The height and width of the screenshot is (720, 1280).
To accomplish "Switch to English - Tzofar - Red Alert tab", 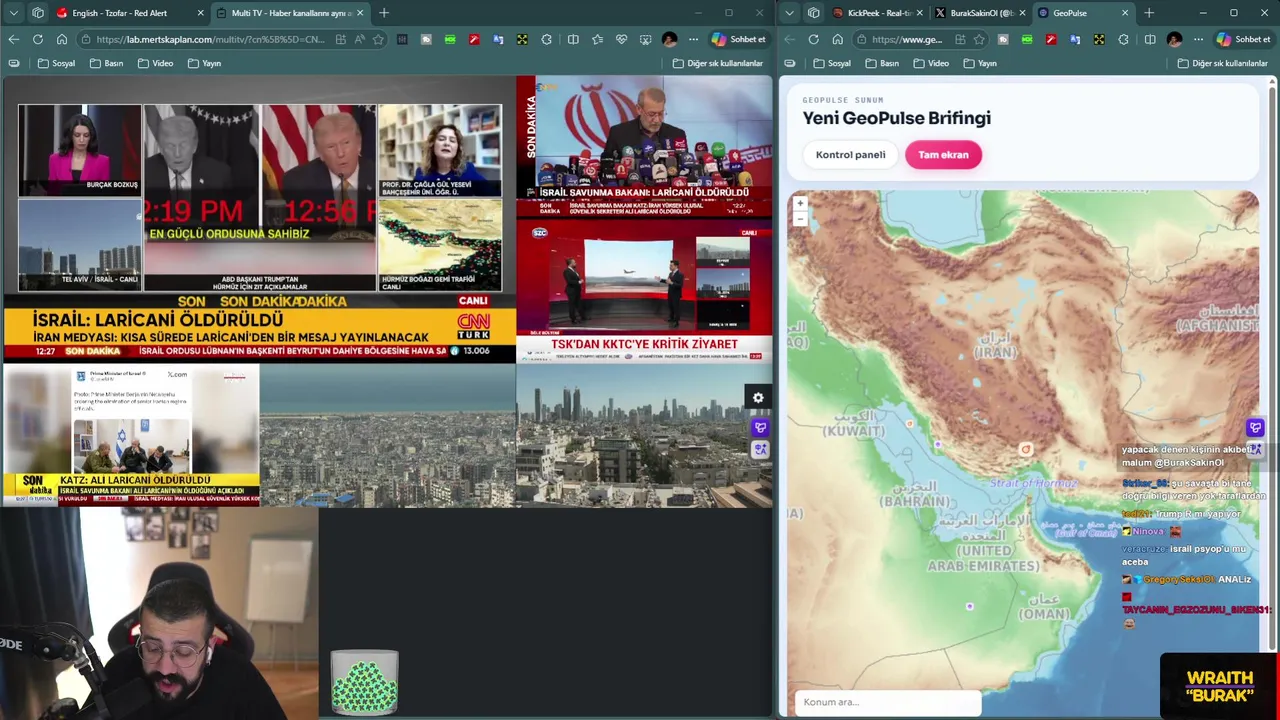I will [130, 13].
